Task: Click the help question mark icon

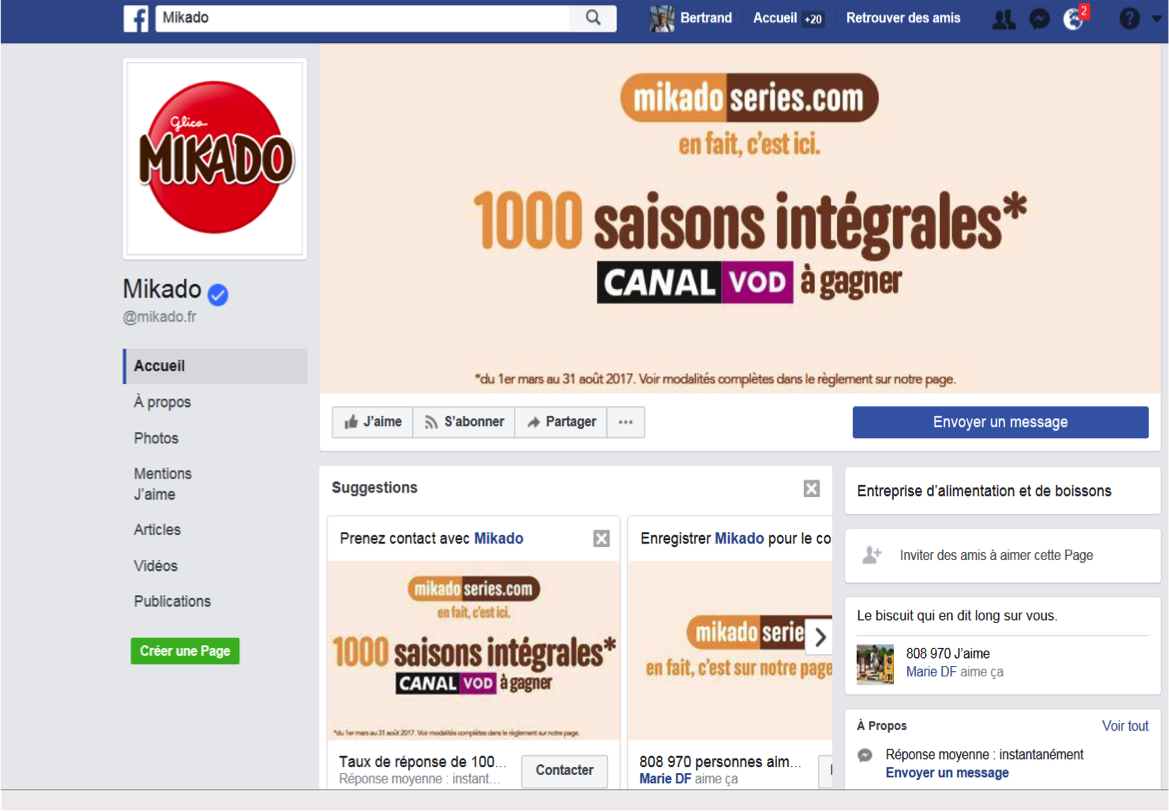Action: click(1129, 19)
